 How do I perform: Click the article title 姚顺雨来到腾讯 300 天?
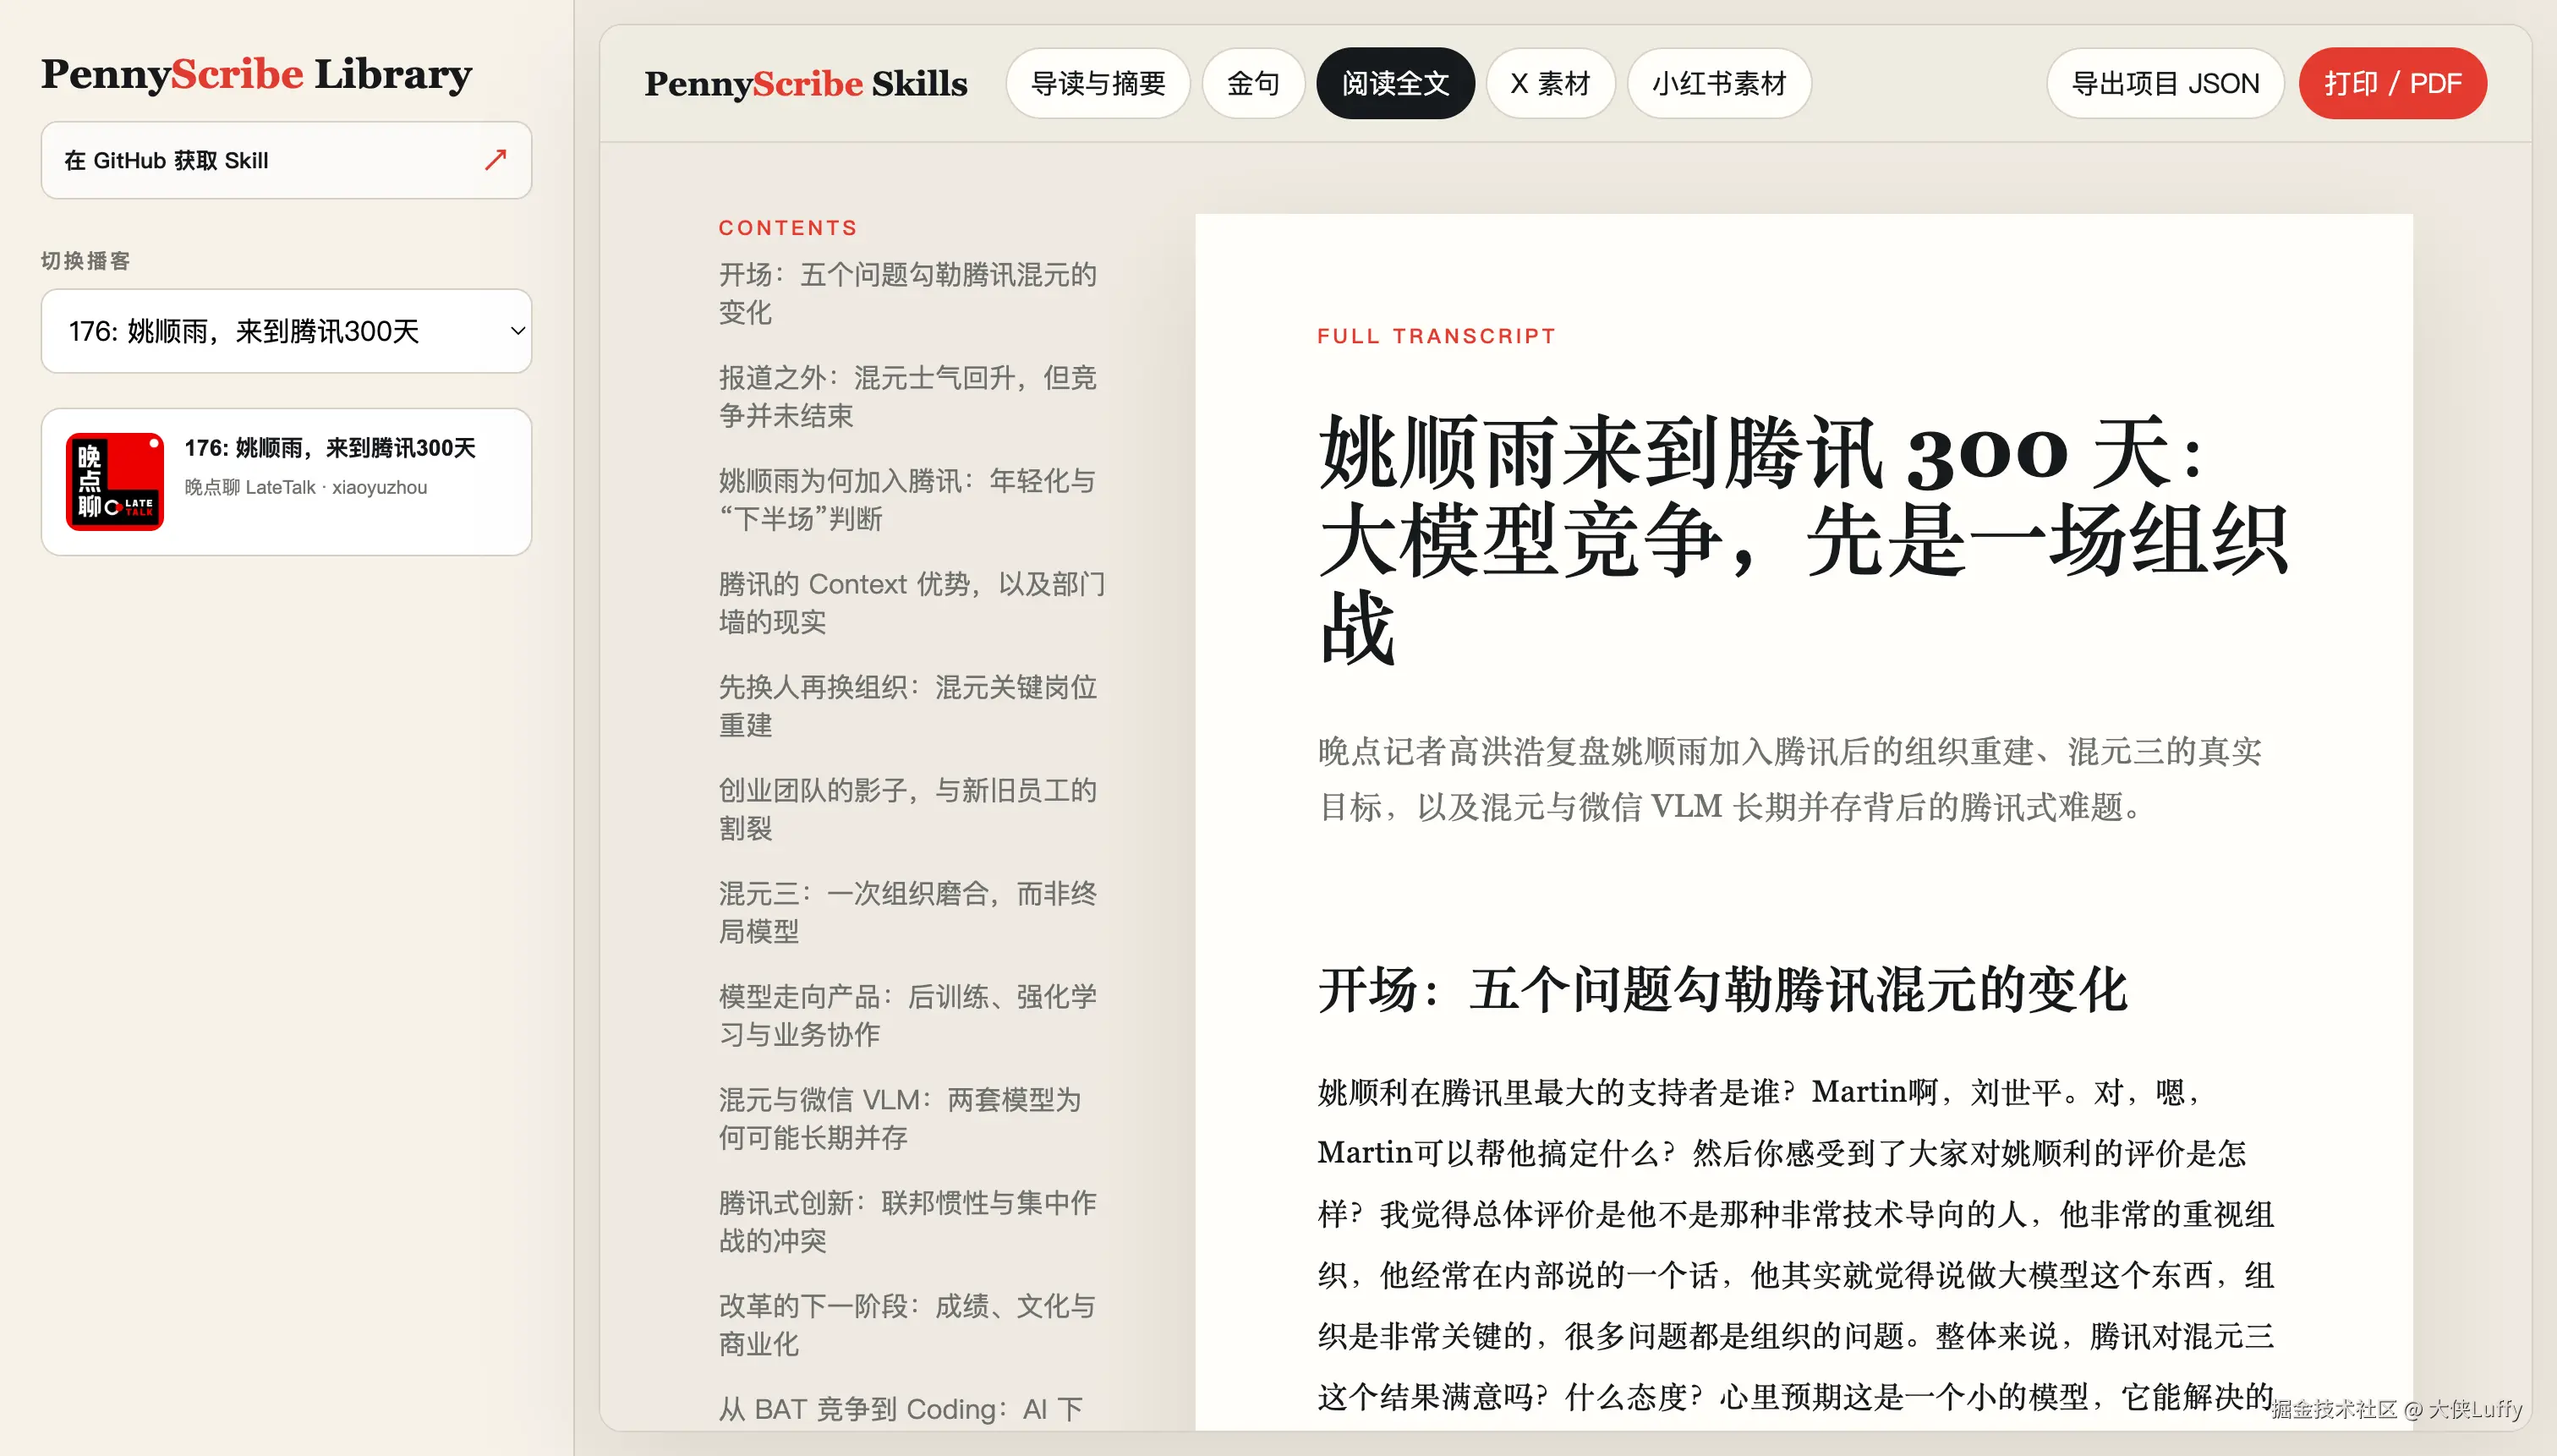tap(1804, 539)
